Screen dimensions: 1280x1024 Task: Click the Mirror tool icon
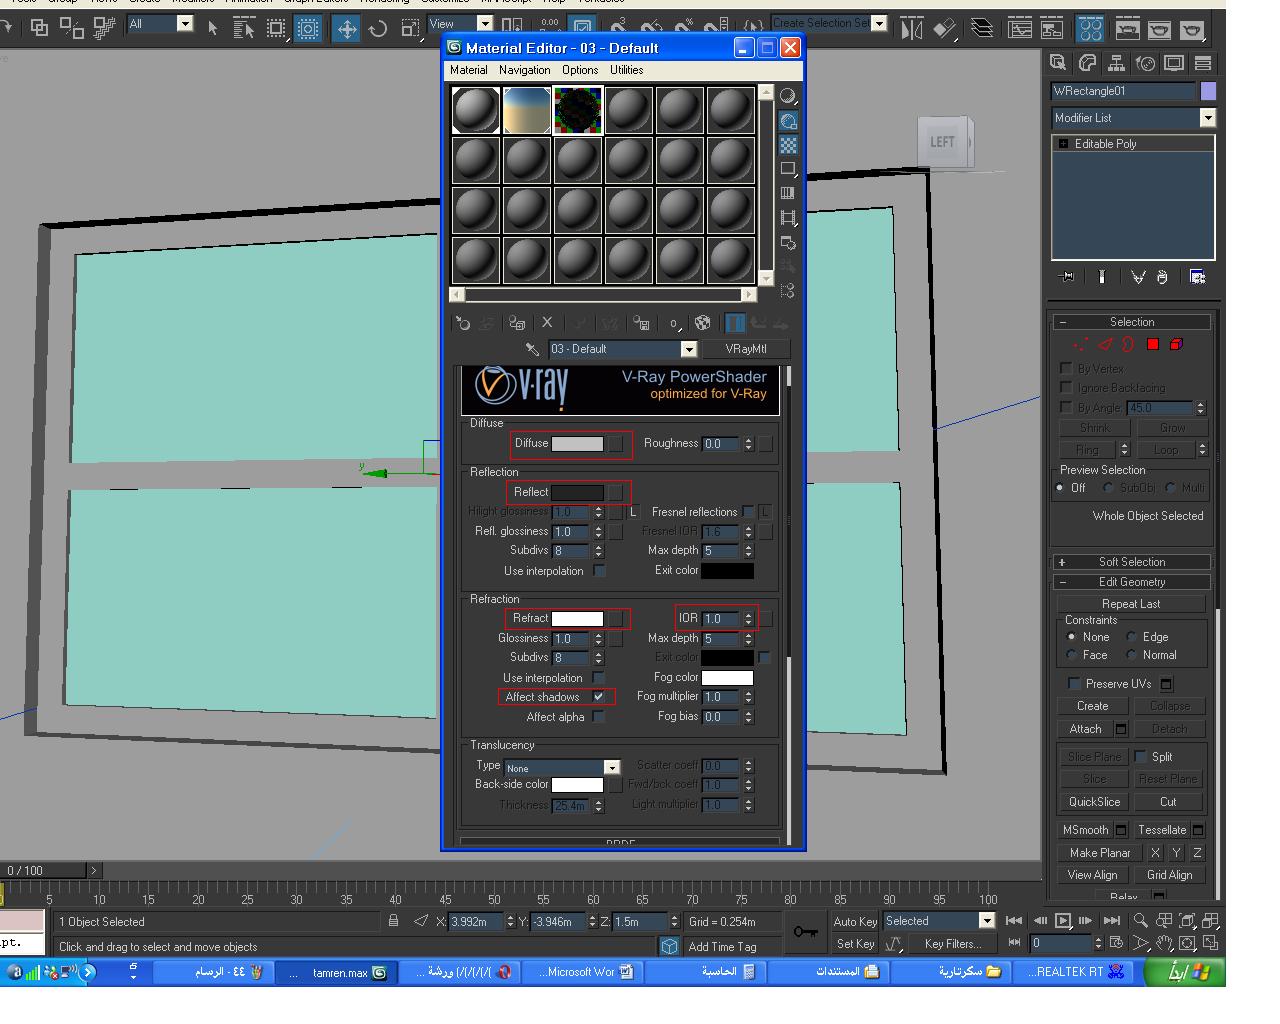[912, 28]
